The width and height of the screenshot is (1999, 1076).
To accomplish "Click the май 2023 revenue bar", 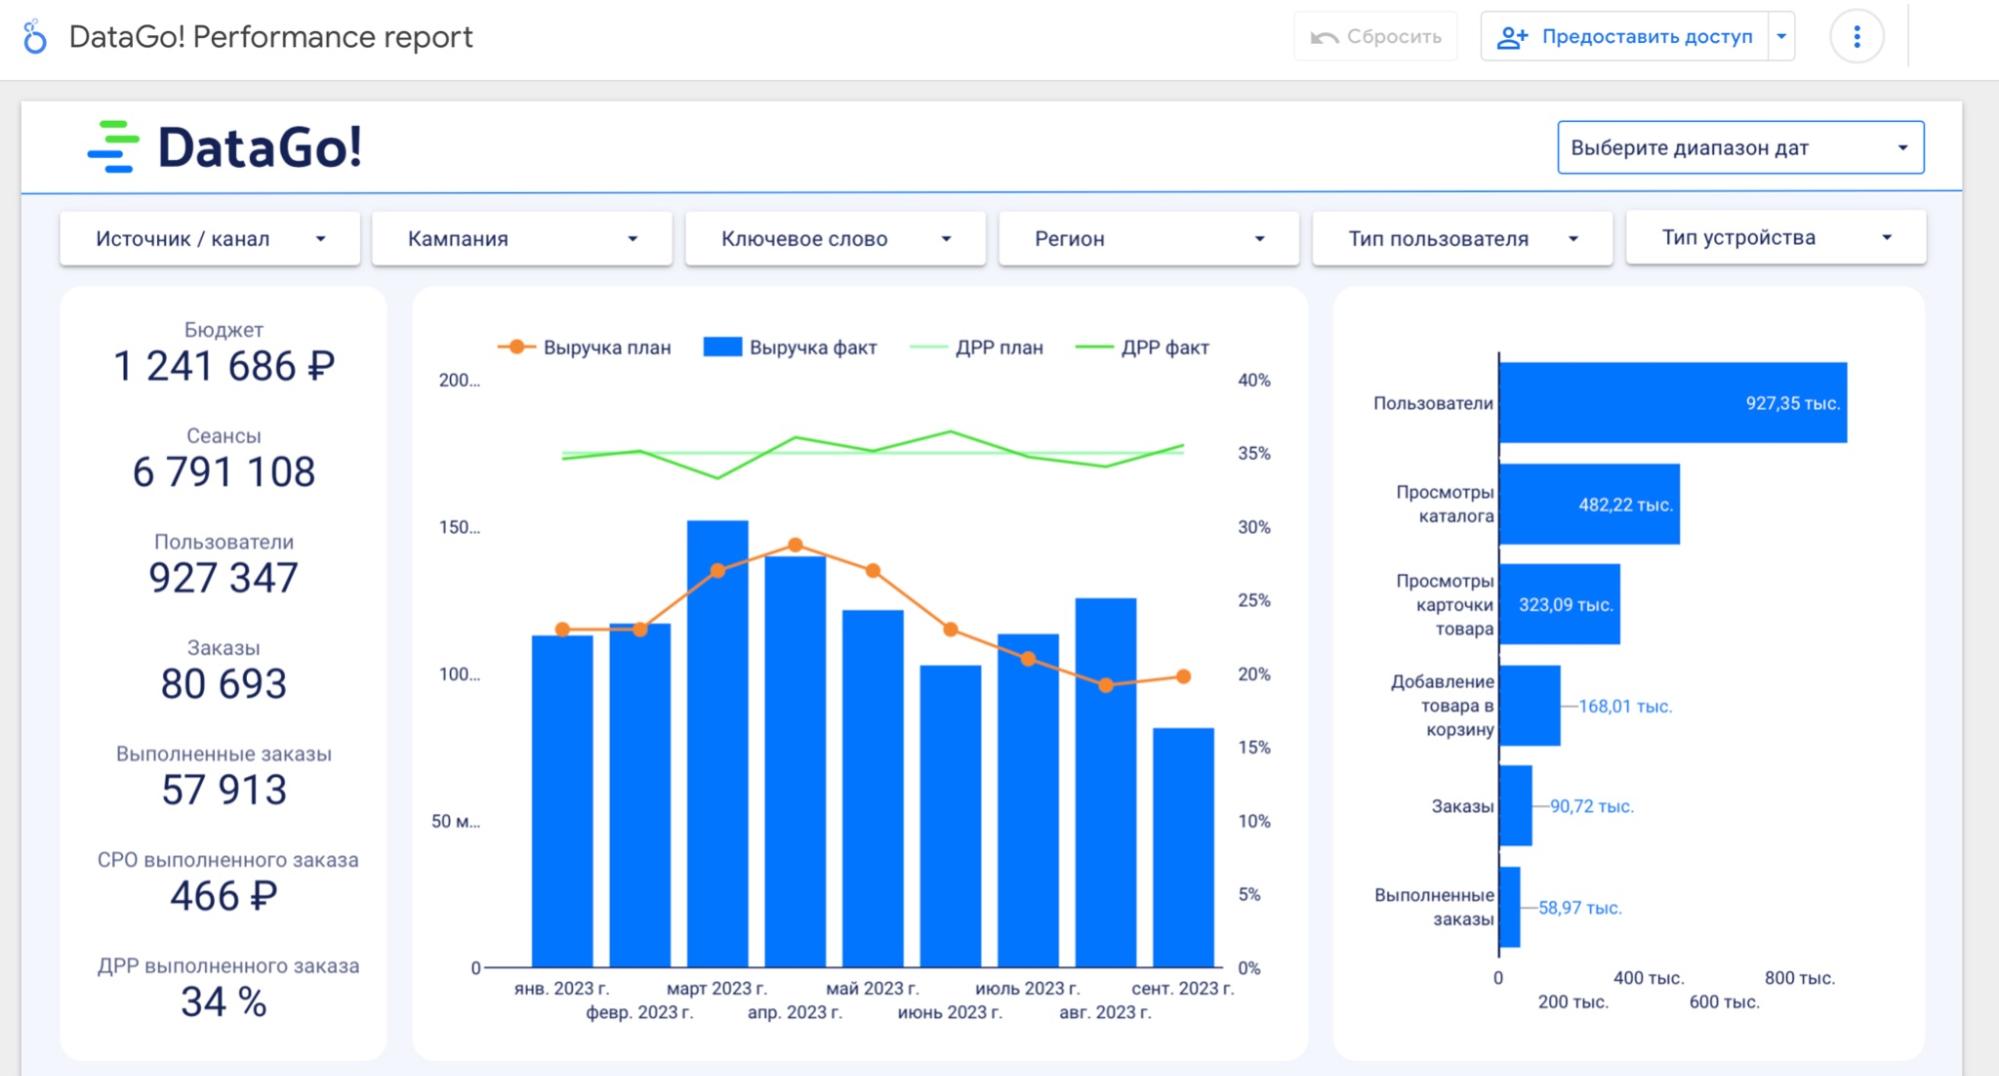I will coord(873,788).
